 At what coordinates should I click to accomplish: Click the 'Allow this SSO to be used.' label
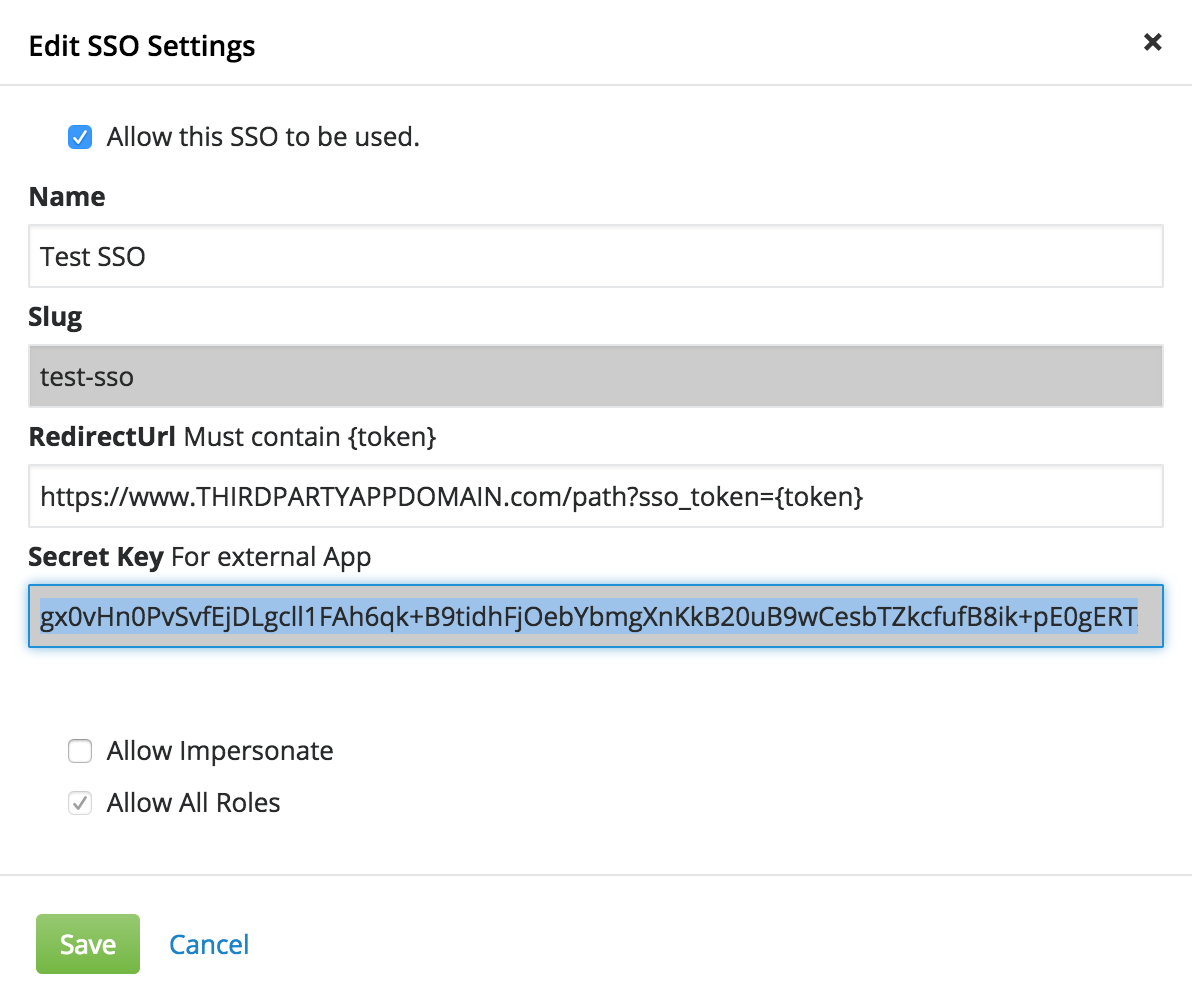(262, 137)
